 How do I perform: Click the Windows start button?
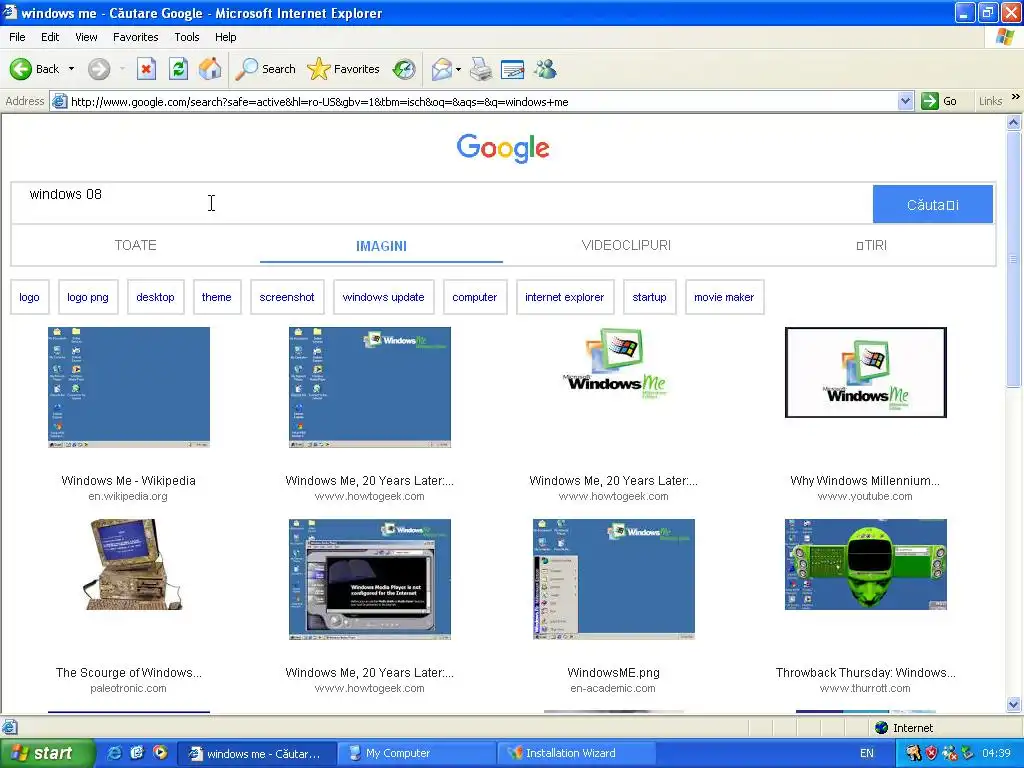[x=46, y=753]
